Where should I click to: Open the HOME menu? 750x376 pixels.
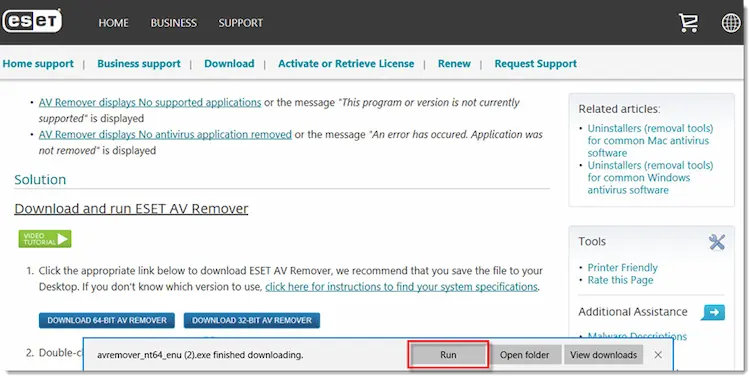pos(113,23)
